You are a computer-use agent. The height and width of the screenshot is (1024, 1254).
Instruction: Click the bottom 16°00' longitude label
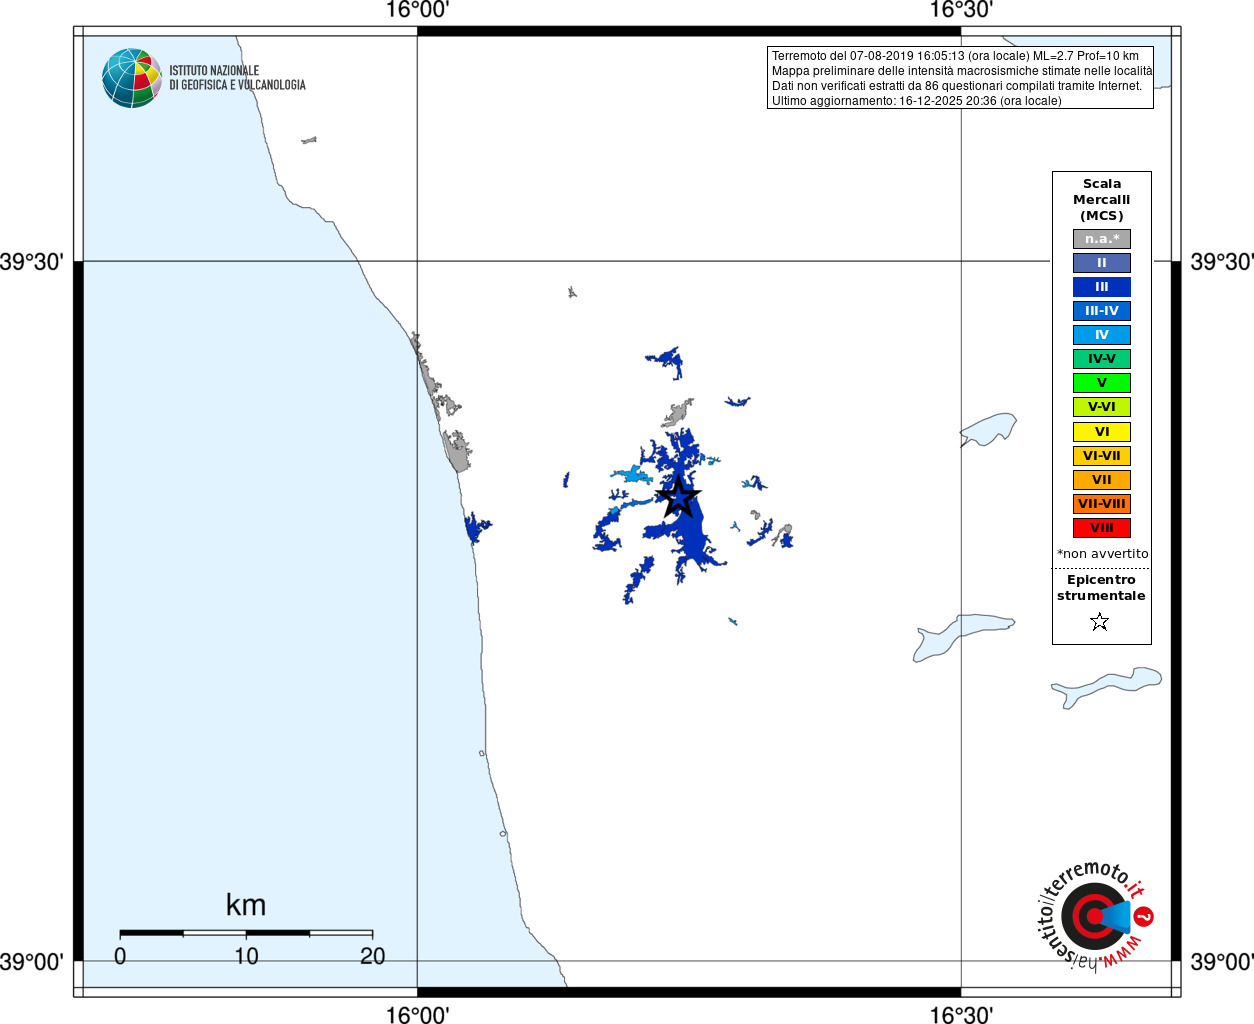click(417, 1014)
